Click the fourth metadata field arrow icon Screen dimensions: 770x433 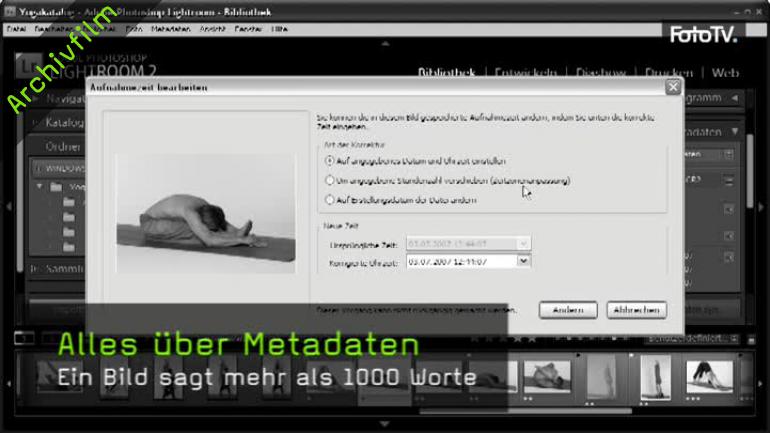(x=729, y=236)
